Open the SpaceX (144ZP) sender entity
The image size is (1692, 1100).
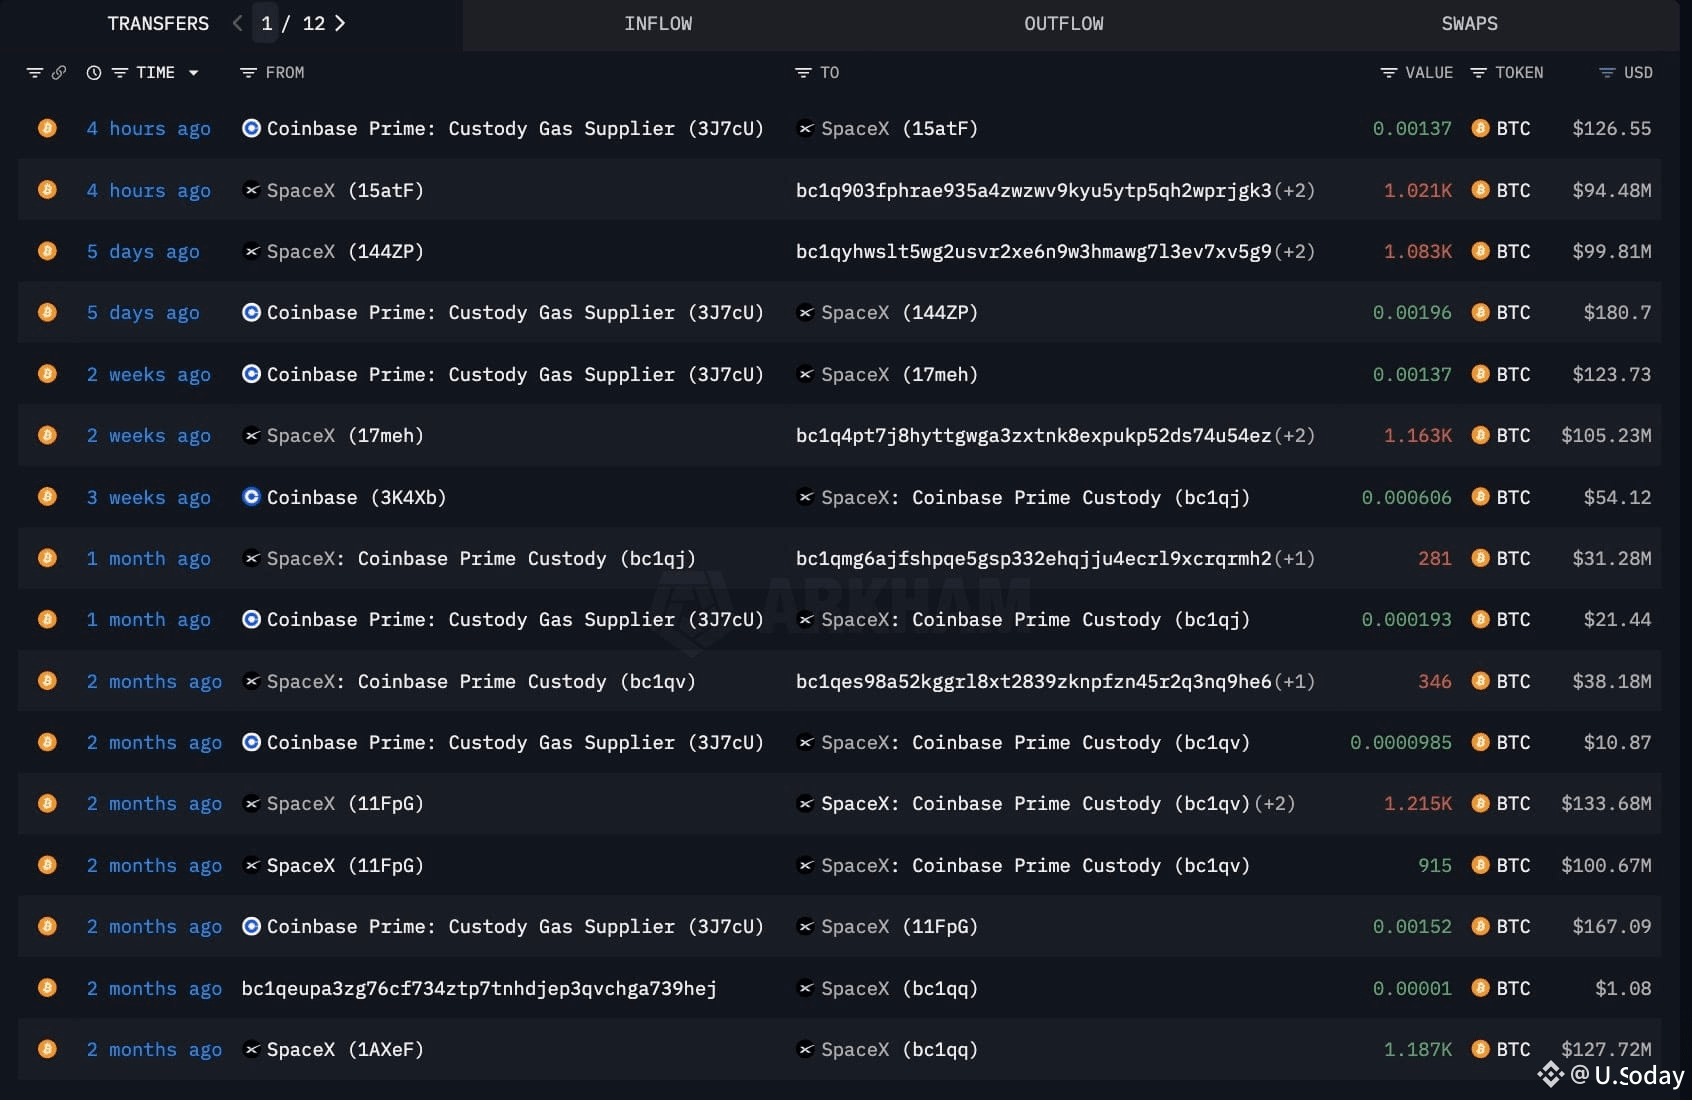pyautogui.click(x=344, y=251)
